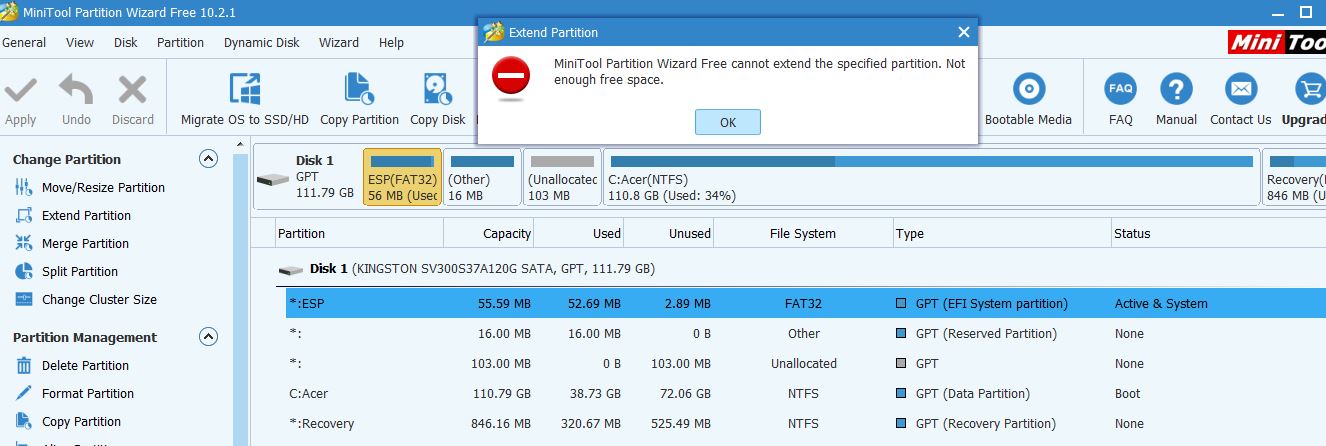Screen dimensions: 1326x446
Task: Select the C:Acer partition row
Action: [806, 393]
